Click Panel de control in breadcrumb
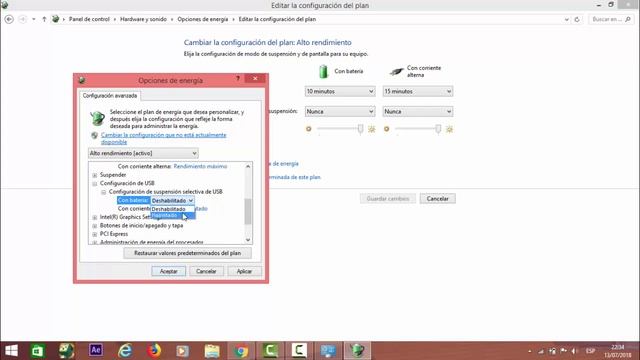The width and height of the screenshot is (640, 360). coord(89,19)
